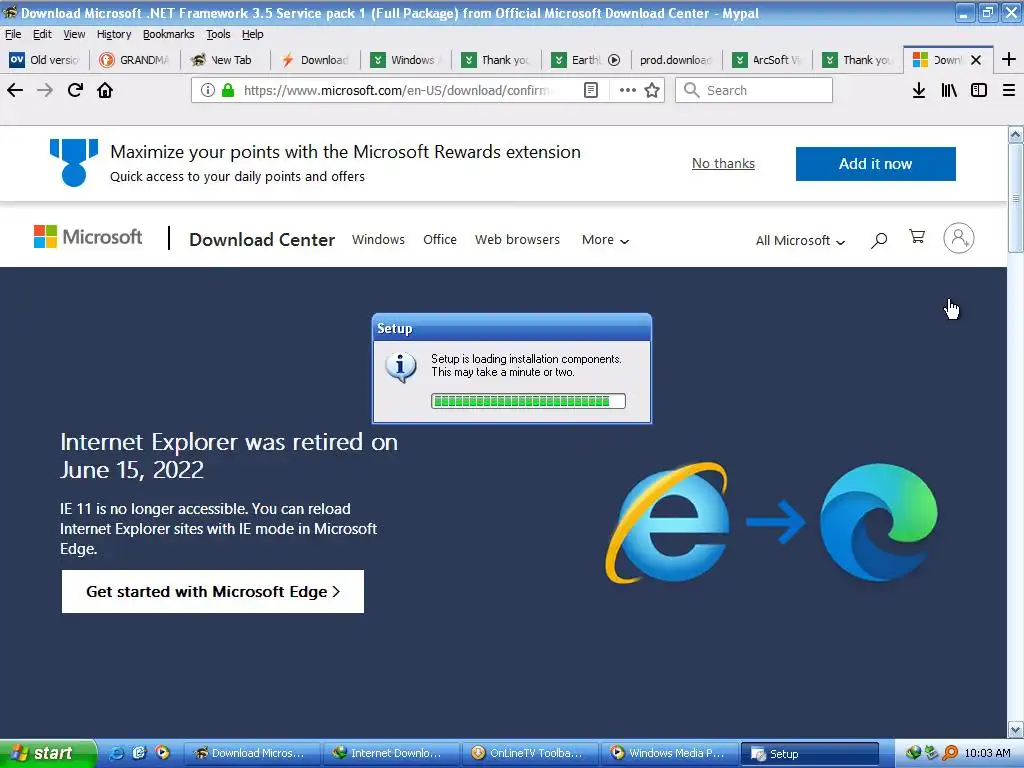This screenshot has height=768, width=1024.
Task: Switch to Windows Media Player taskbar item
Action: [669, 754]
